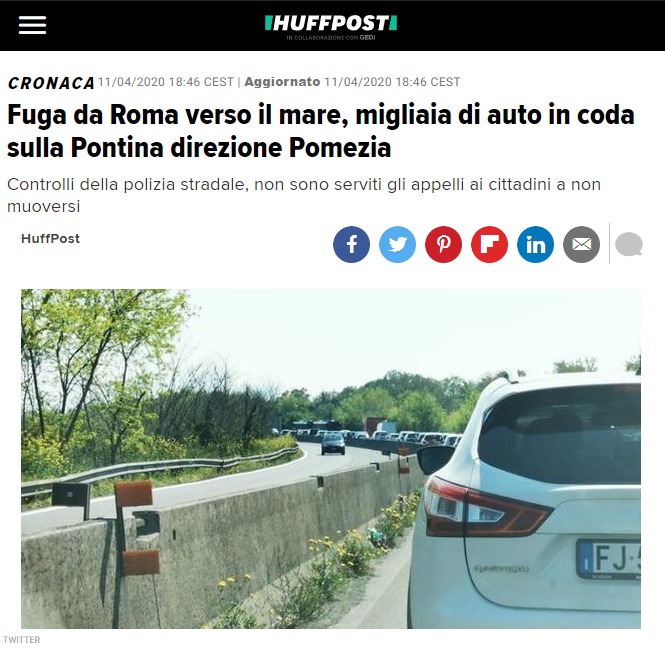Open the Pontina traffic jam photo
Viewport: 665px width, 648px height.
pyautogui.click(x=331, y=459)
